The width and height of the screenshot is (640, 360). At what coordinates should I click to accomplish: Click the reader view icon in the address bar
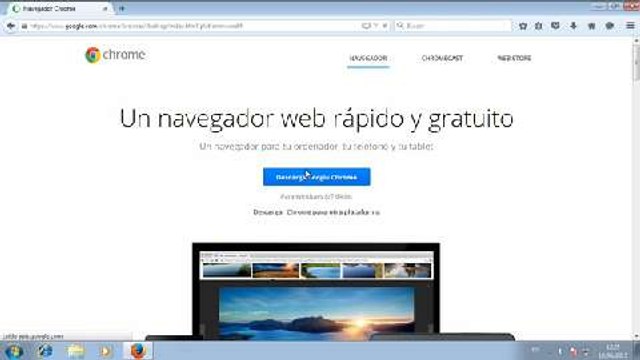pos(366,26)
